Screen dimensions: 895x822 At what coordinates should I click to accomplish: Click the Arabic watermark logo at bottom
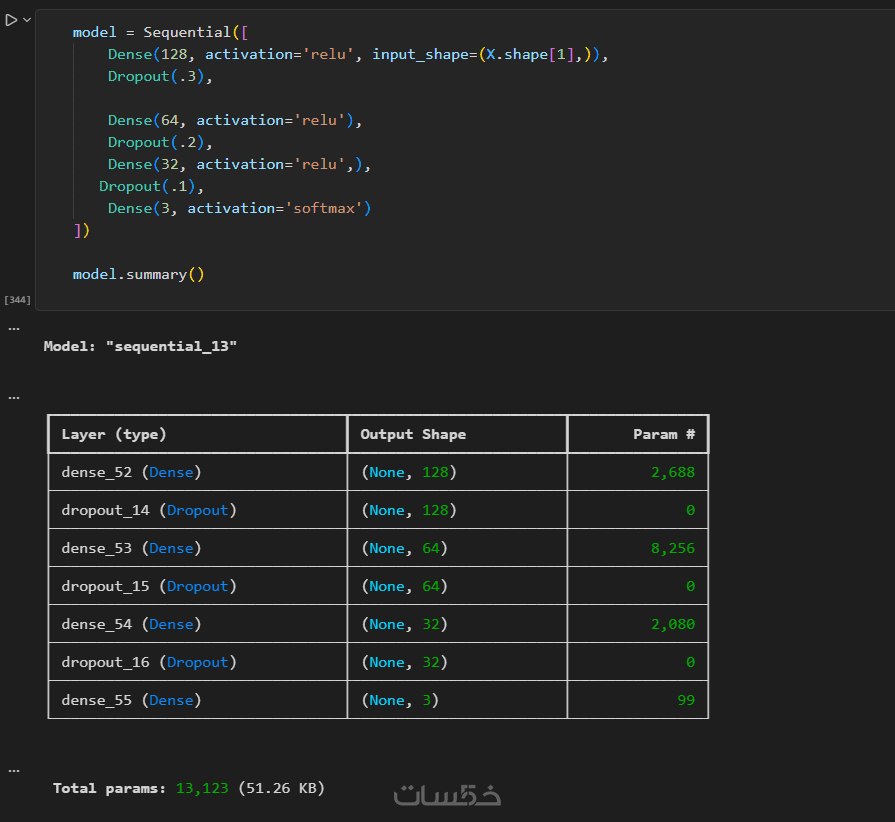[x=447, y=795]
